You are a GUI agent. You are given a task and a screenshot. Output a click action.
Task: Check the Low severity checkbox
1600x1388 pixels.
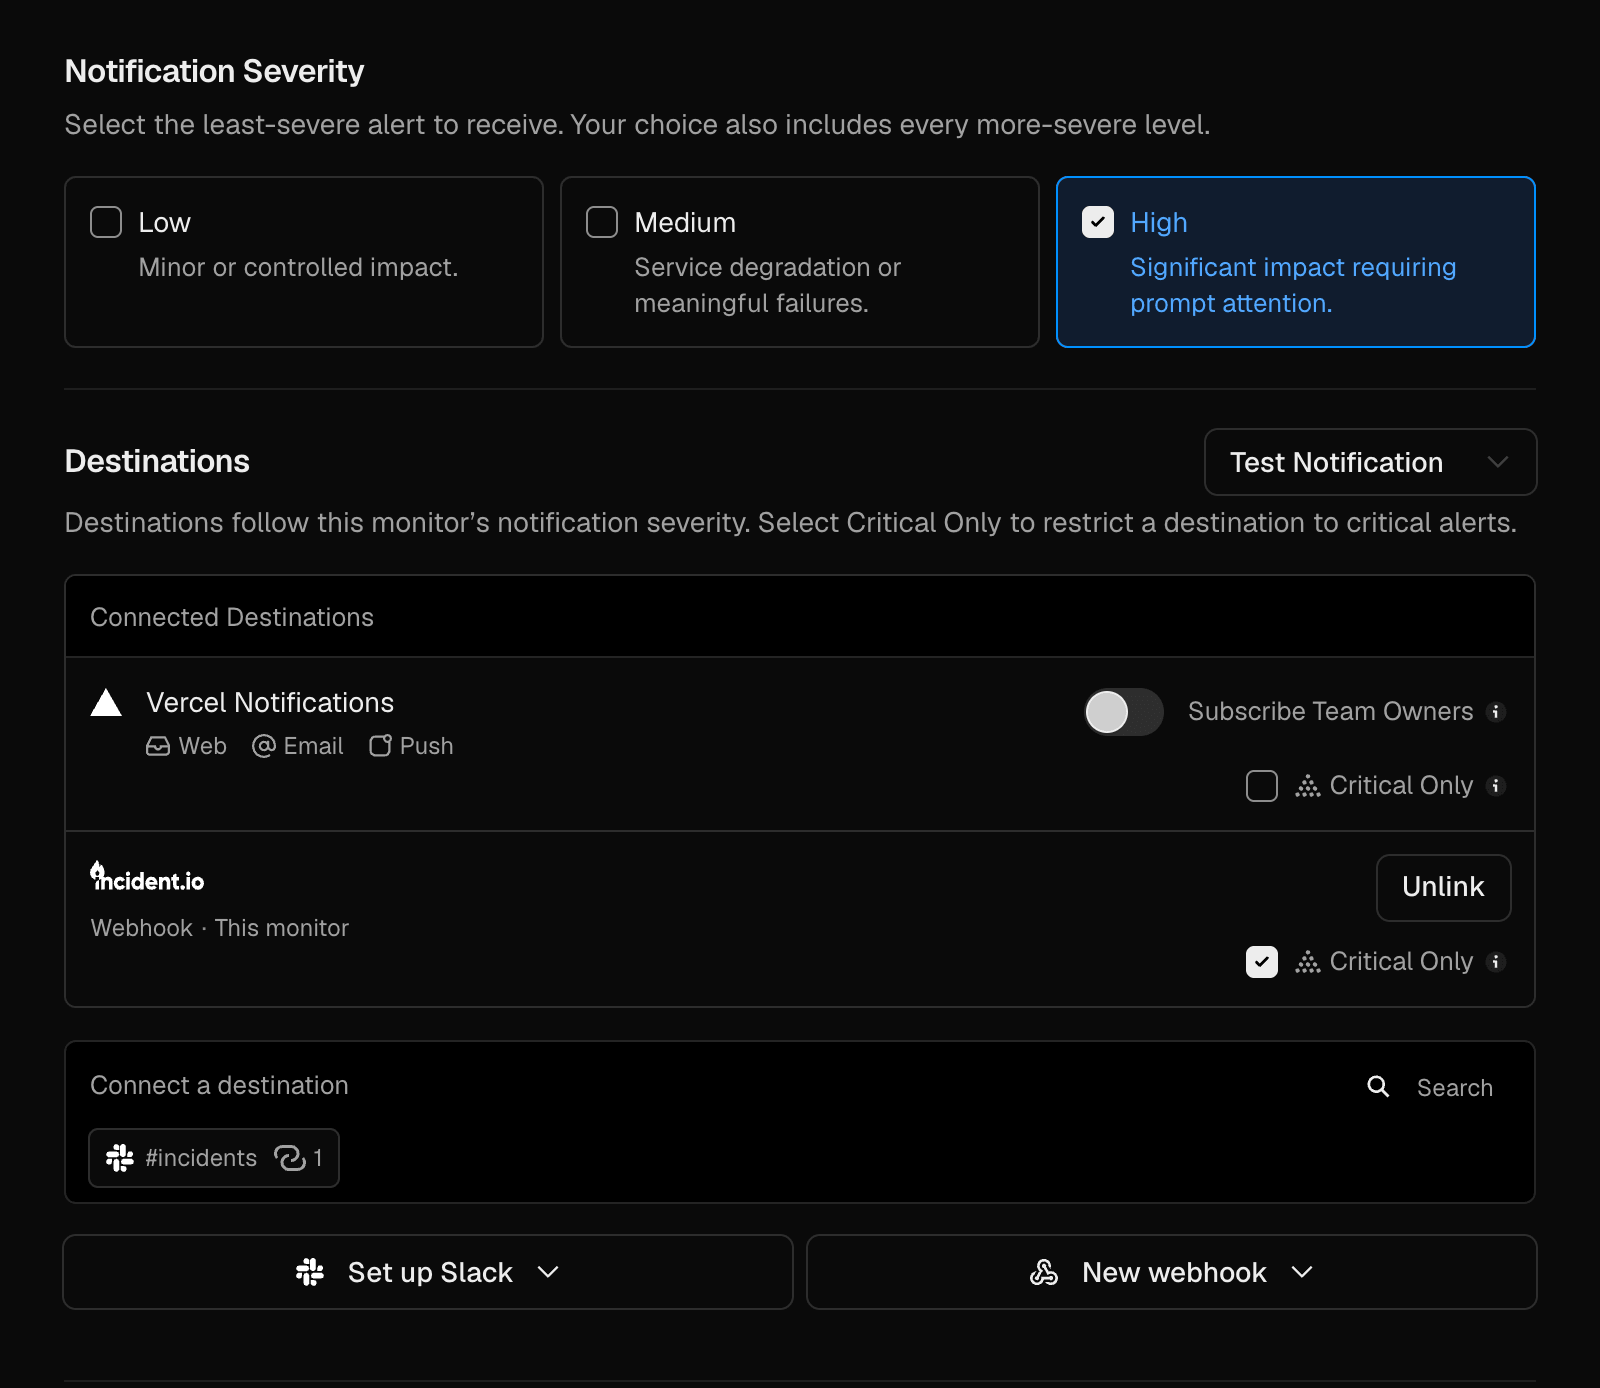coord(106,222)
